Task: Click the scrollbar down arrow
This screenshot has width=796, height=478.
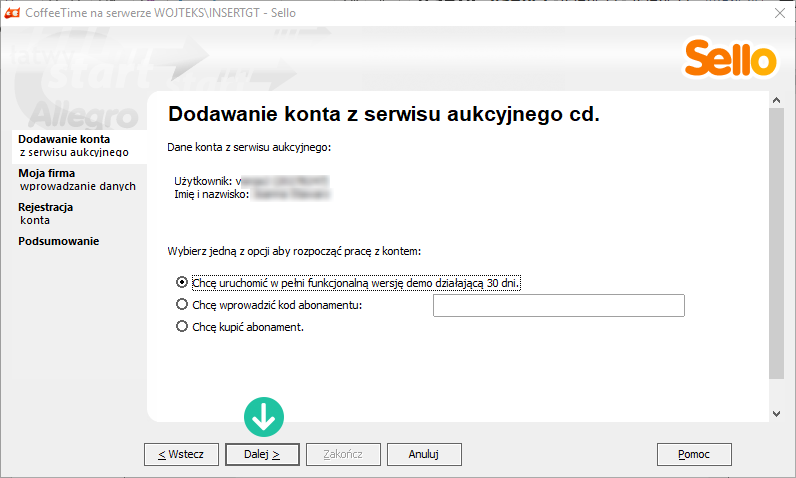Action: point(776,414)
